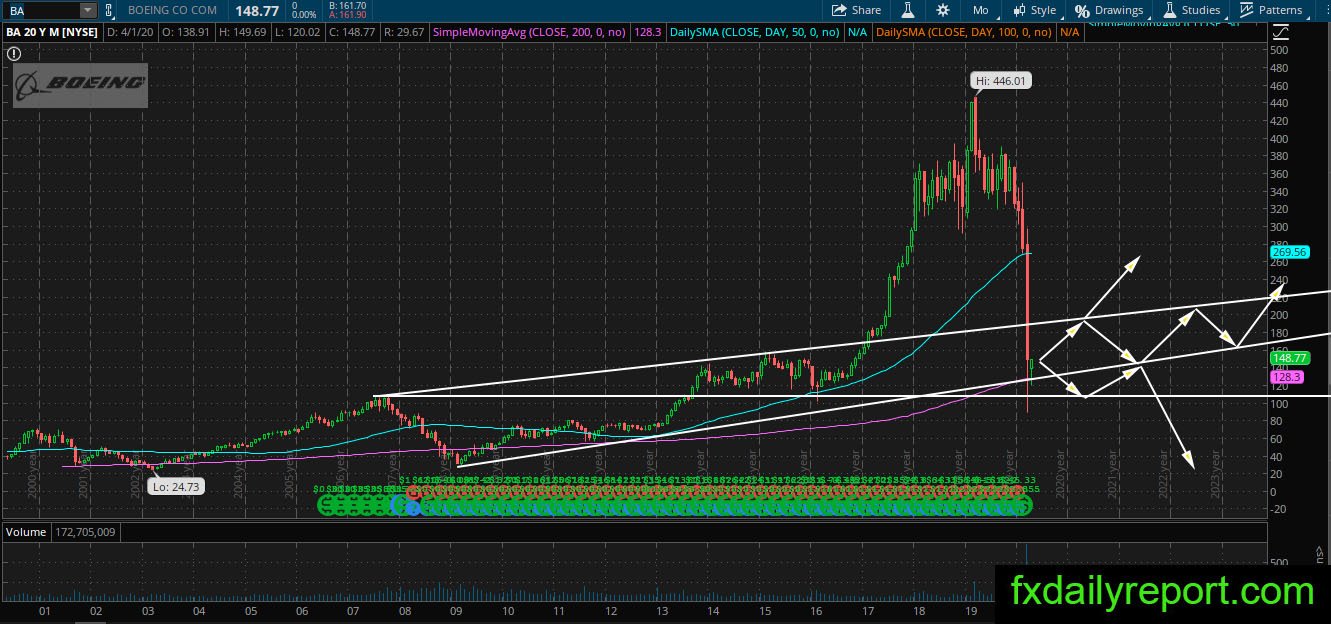Click the cyan 269.56 price axis label

point(1289,252)
